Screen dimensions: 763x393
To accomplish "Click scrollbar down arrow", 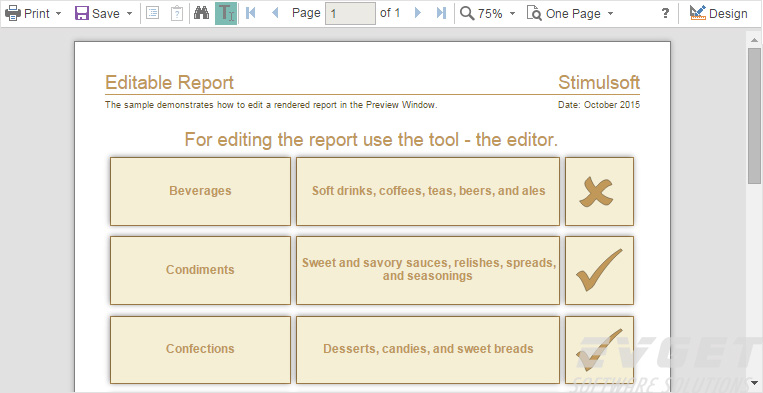I will [754, 382].
